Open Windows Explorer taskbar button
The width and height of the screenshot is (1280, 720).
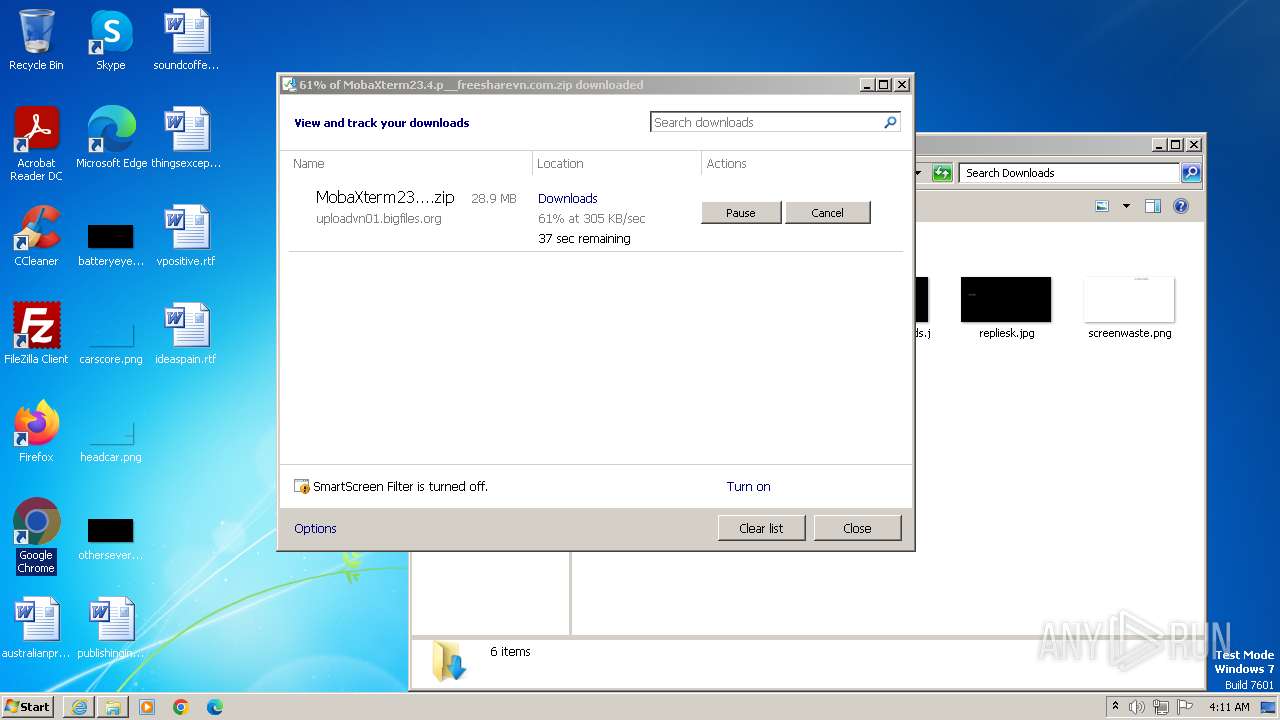click(113, 707)
